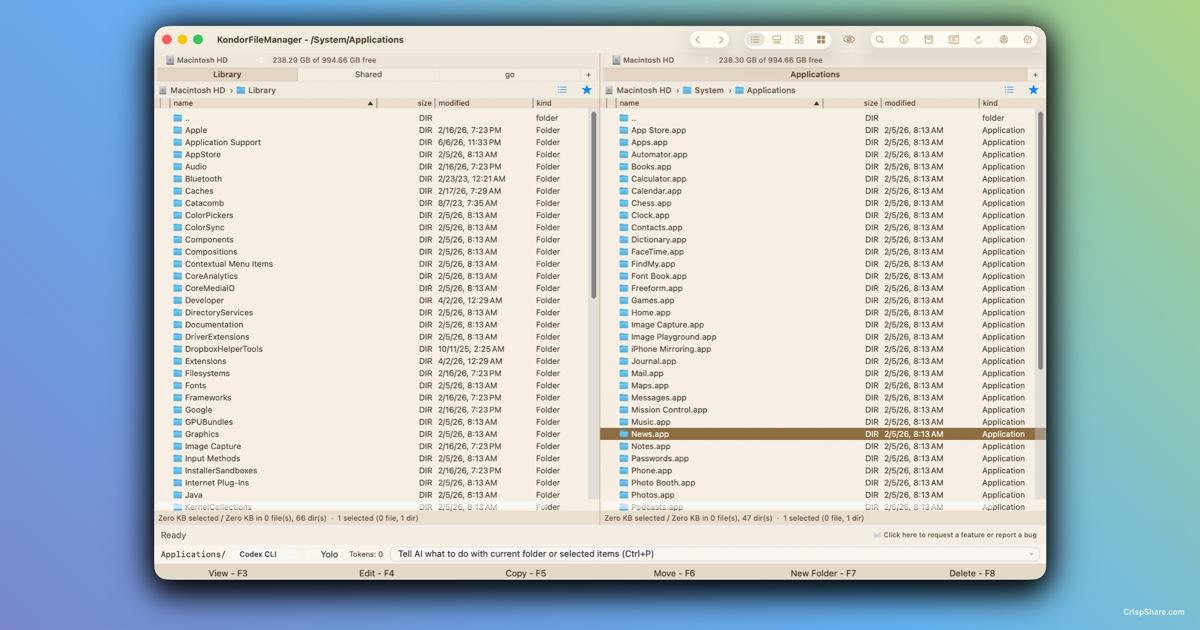Click System in right panel breadcrumb
Viewport: 1200px width, 630px height.
(x=709, y=90)
